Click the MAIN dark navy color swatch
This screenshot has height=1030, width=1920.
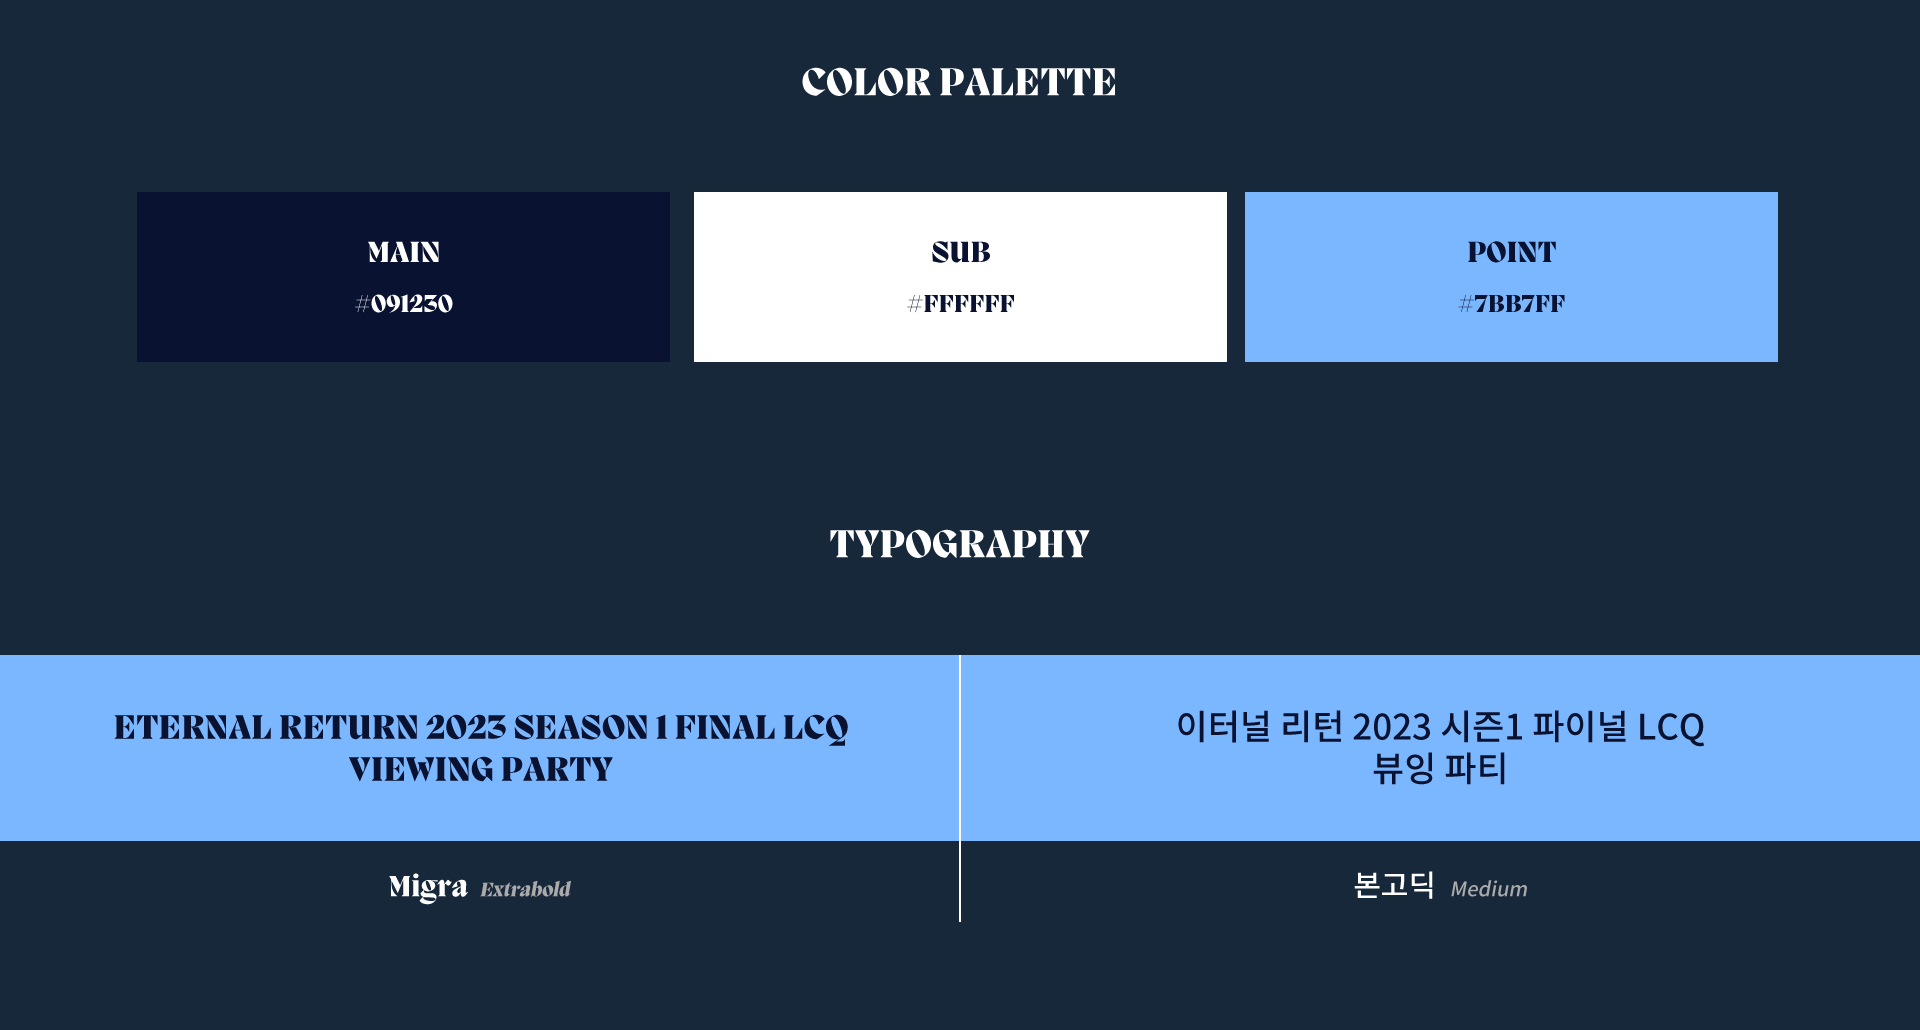(x=403, y=277)
